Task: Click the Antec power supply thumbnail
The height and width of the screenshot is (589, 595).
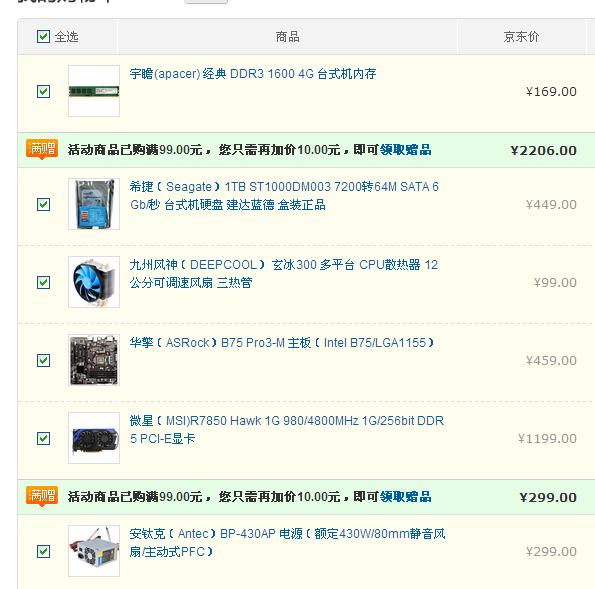Action: tap(94, 551)
